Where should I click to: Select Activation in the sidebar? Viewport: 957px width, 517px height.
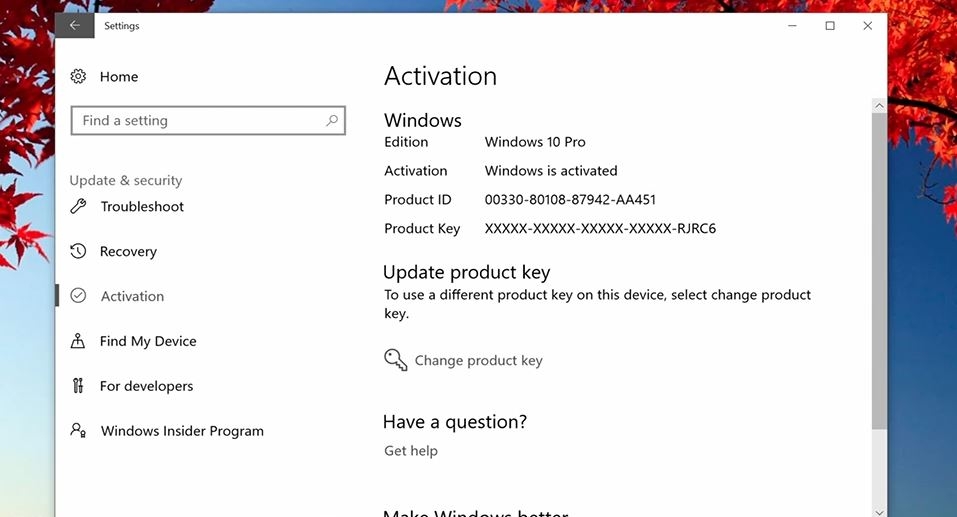[132, 296]
